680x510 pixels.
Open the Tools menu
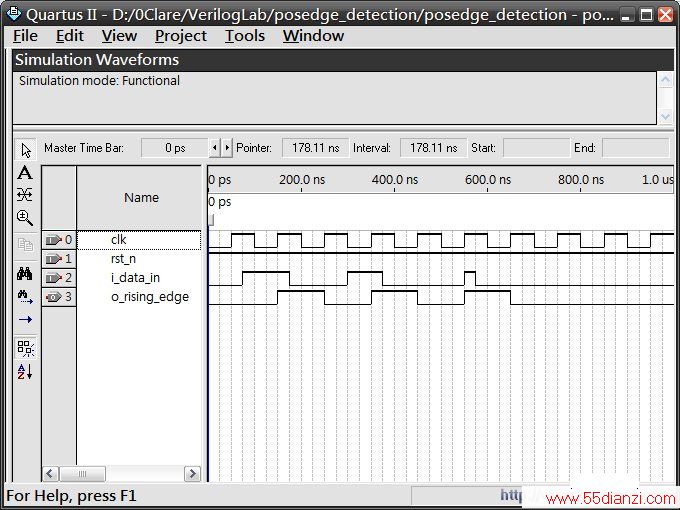(x=245, y=36)
